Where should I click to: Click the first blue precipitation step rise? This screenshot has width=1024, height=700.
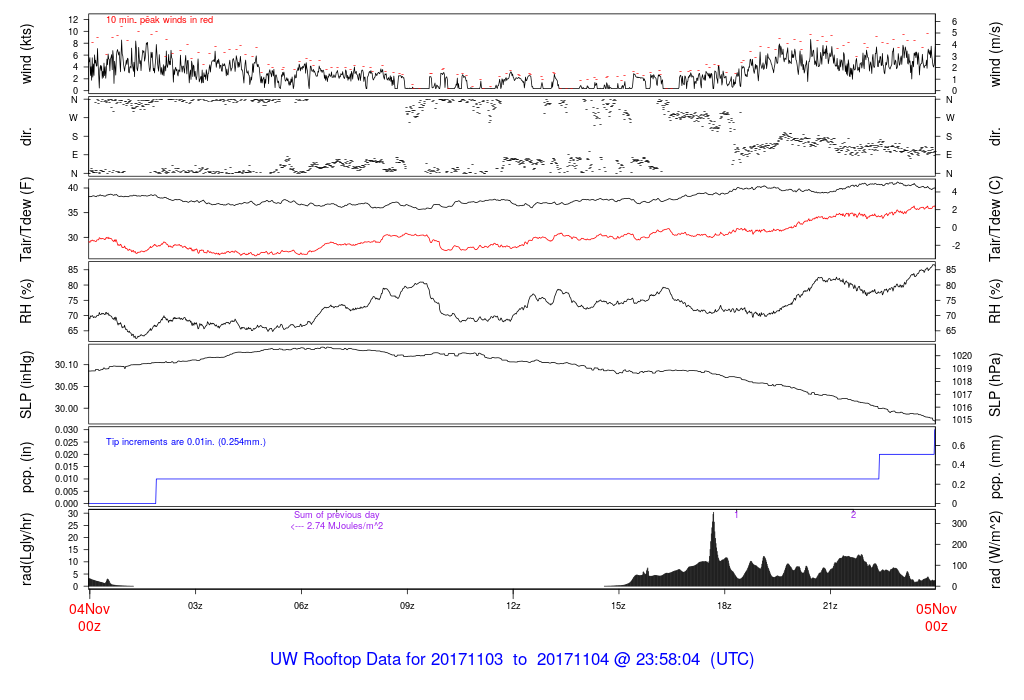click(x=156, y=491)
